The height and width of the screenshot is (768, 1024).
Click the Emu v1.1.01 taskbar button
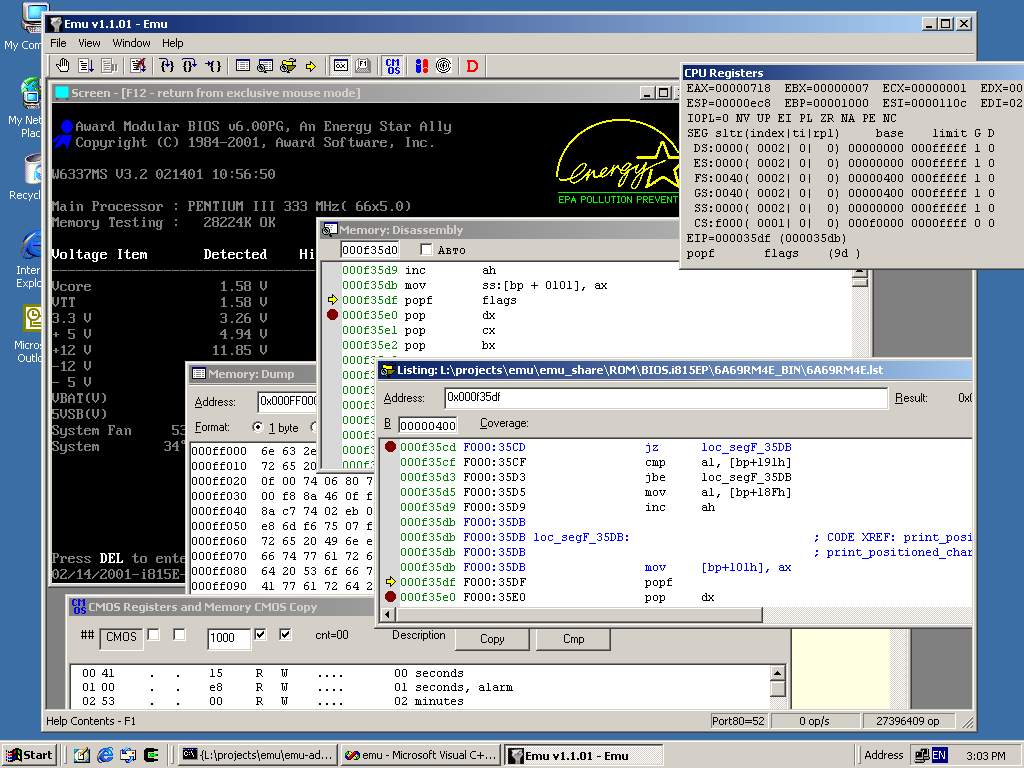pos(584,755)
